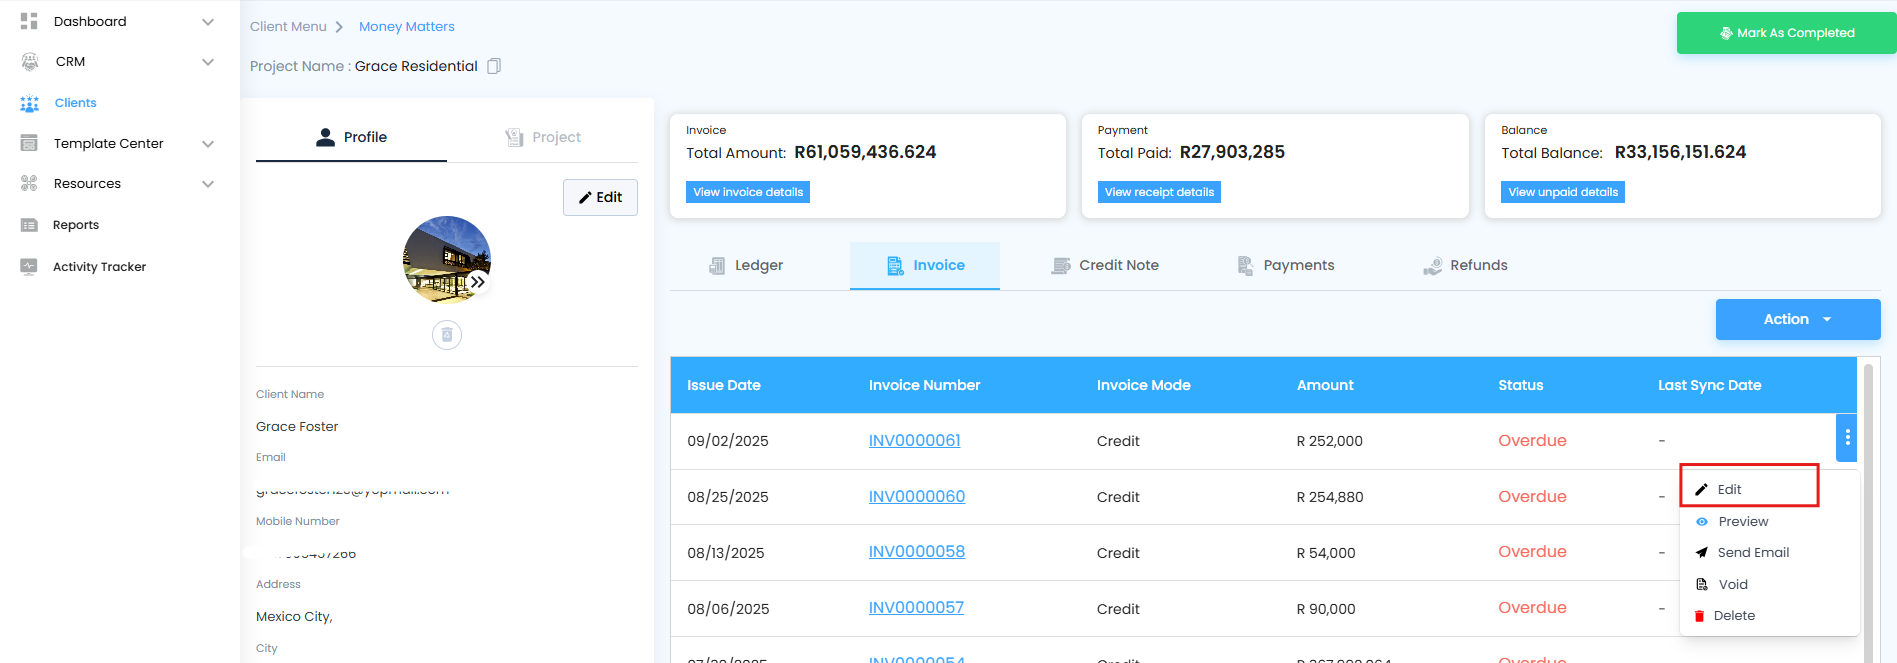Choose the Void document icon

(1702, 584)
